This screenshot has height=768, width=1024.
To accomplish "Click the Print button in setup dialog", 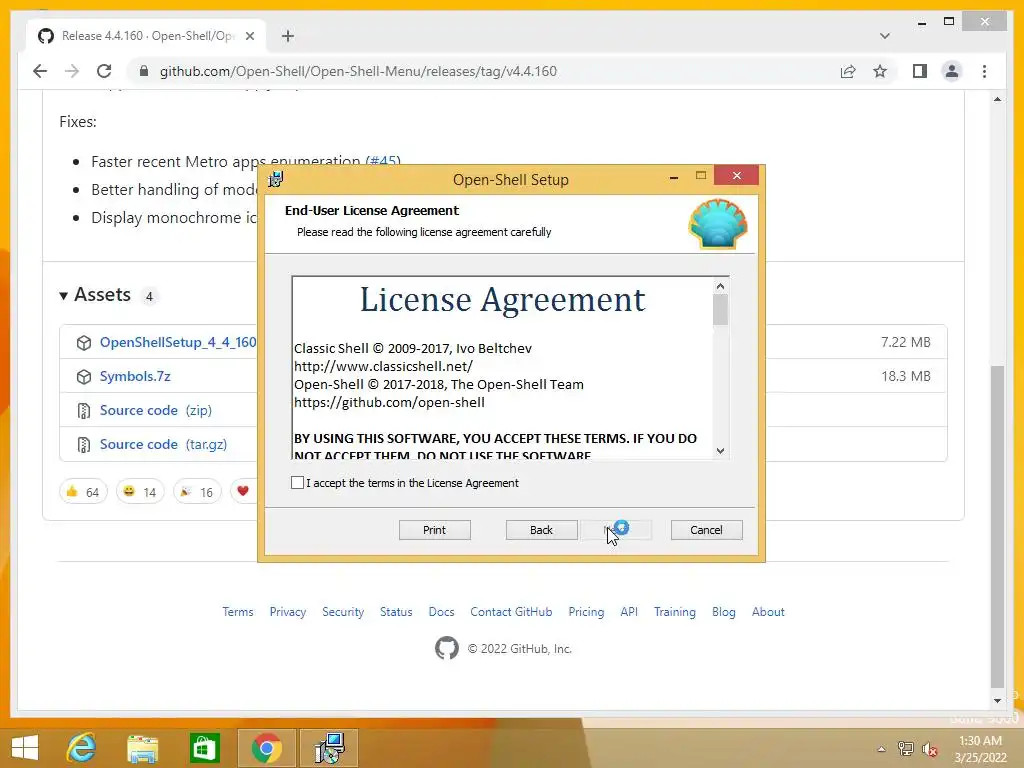I will coord(434,530).
